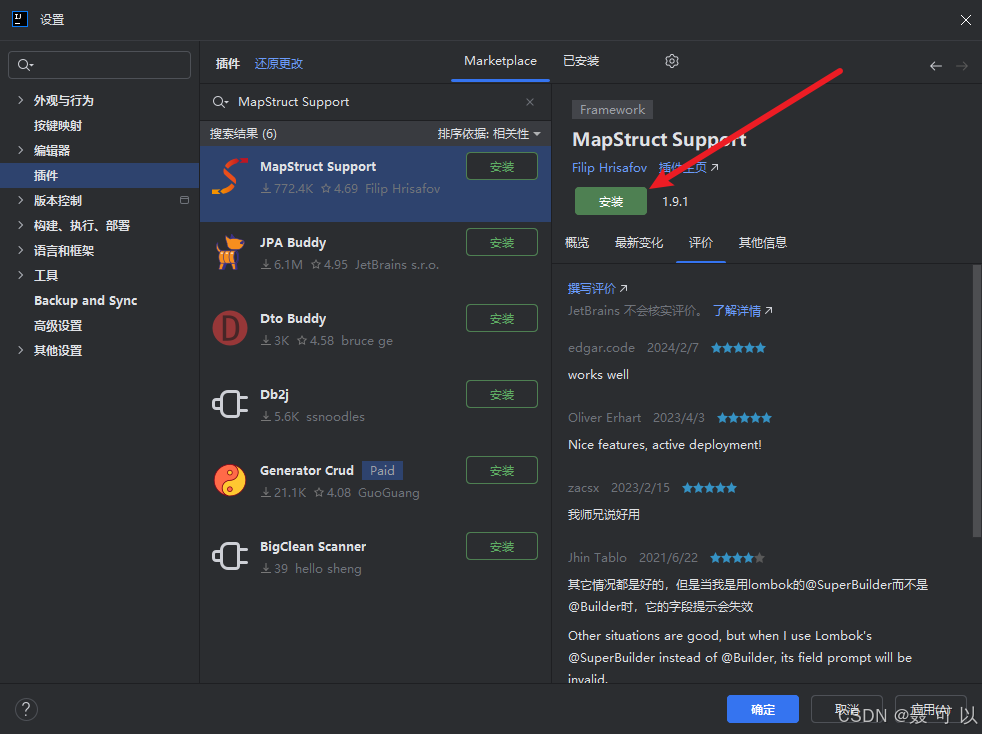Install MapStruct Support from detail panel
Image resolution: width=982 pixels, height=734 pixels.
pyautogui.click(x=610, y=201)
